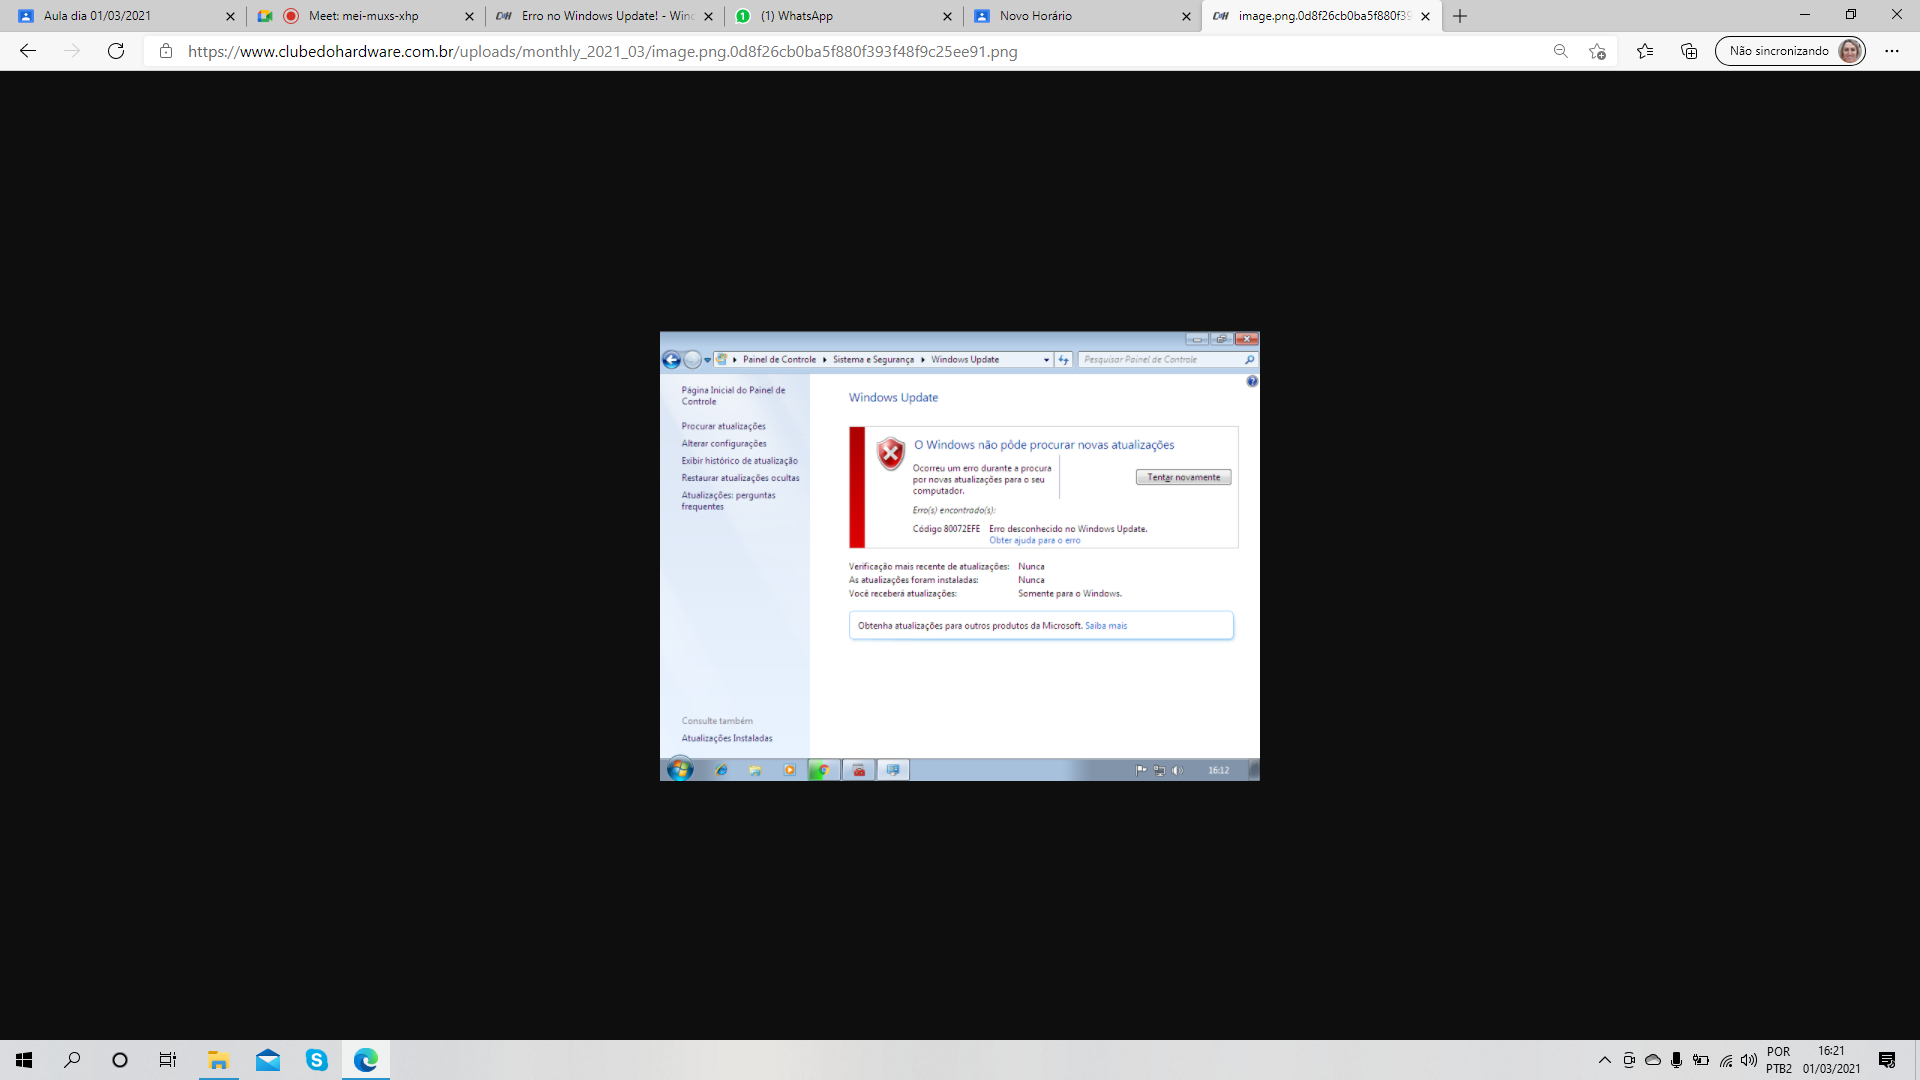Close the Aula dia 01/03/2021 tab

230,16
